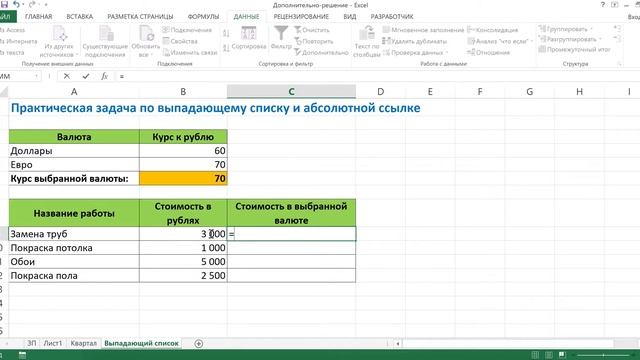Switch to the ГЛАВНАЯ tab
The width and height of the screenshot is (640, 360).
tap(38, 16)
